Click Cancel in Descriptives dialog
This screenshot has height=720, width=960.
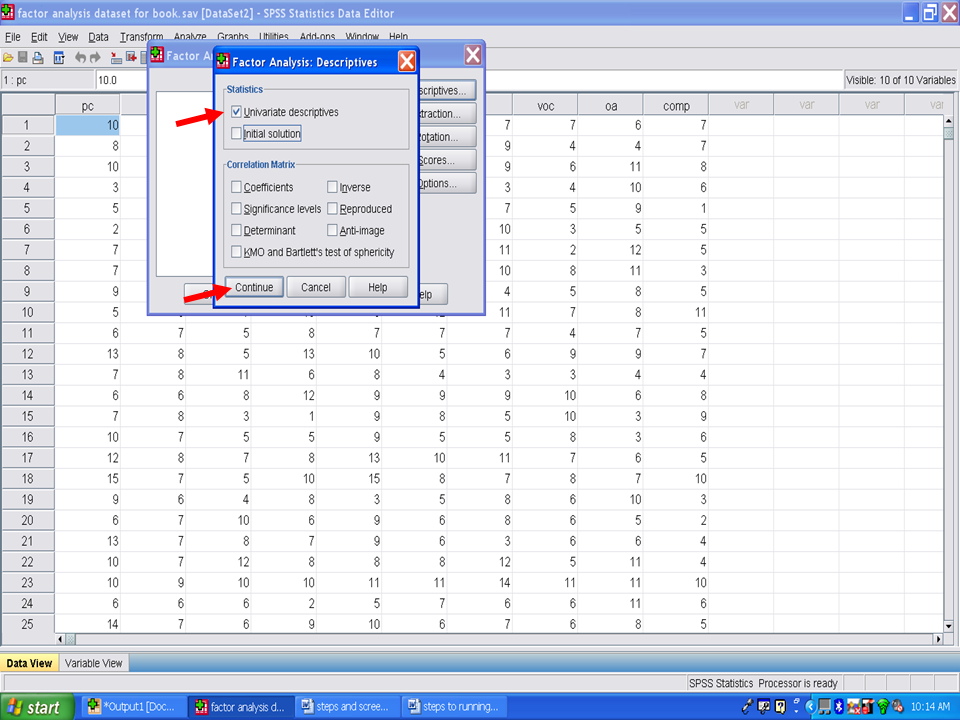coord(316,287)
